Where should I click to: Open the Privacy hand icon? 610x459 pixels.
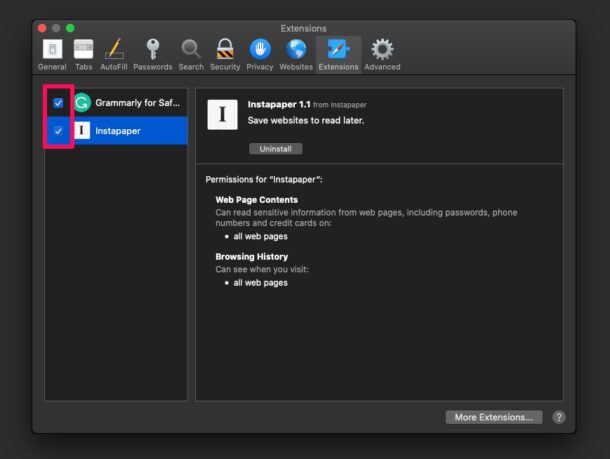pyautogui.click(x=260, y=49)
